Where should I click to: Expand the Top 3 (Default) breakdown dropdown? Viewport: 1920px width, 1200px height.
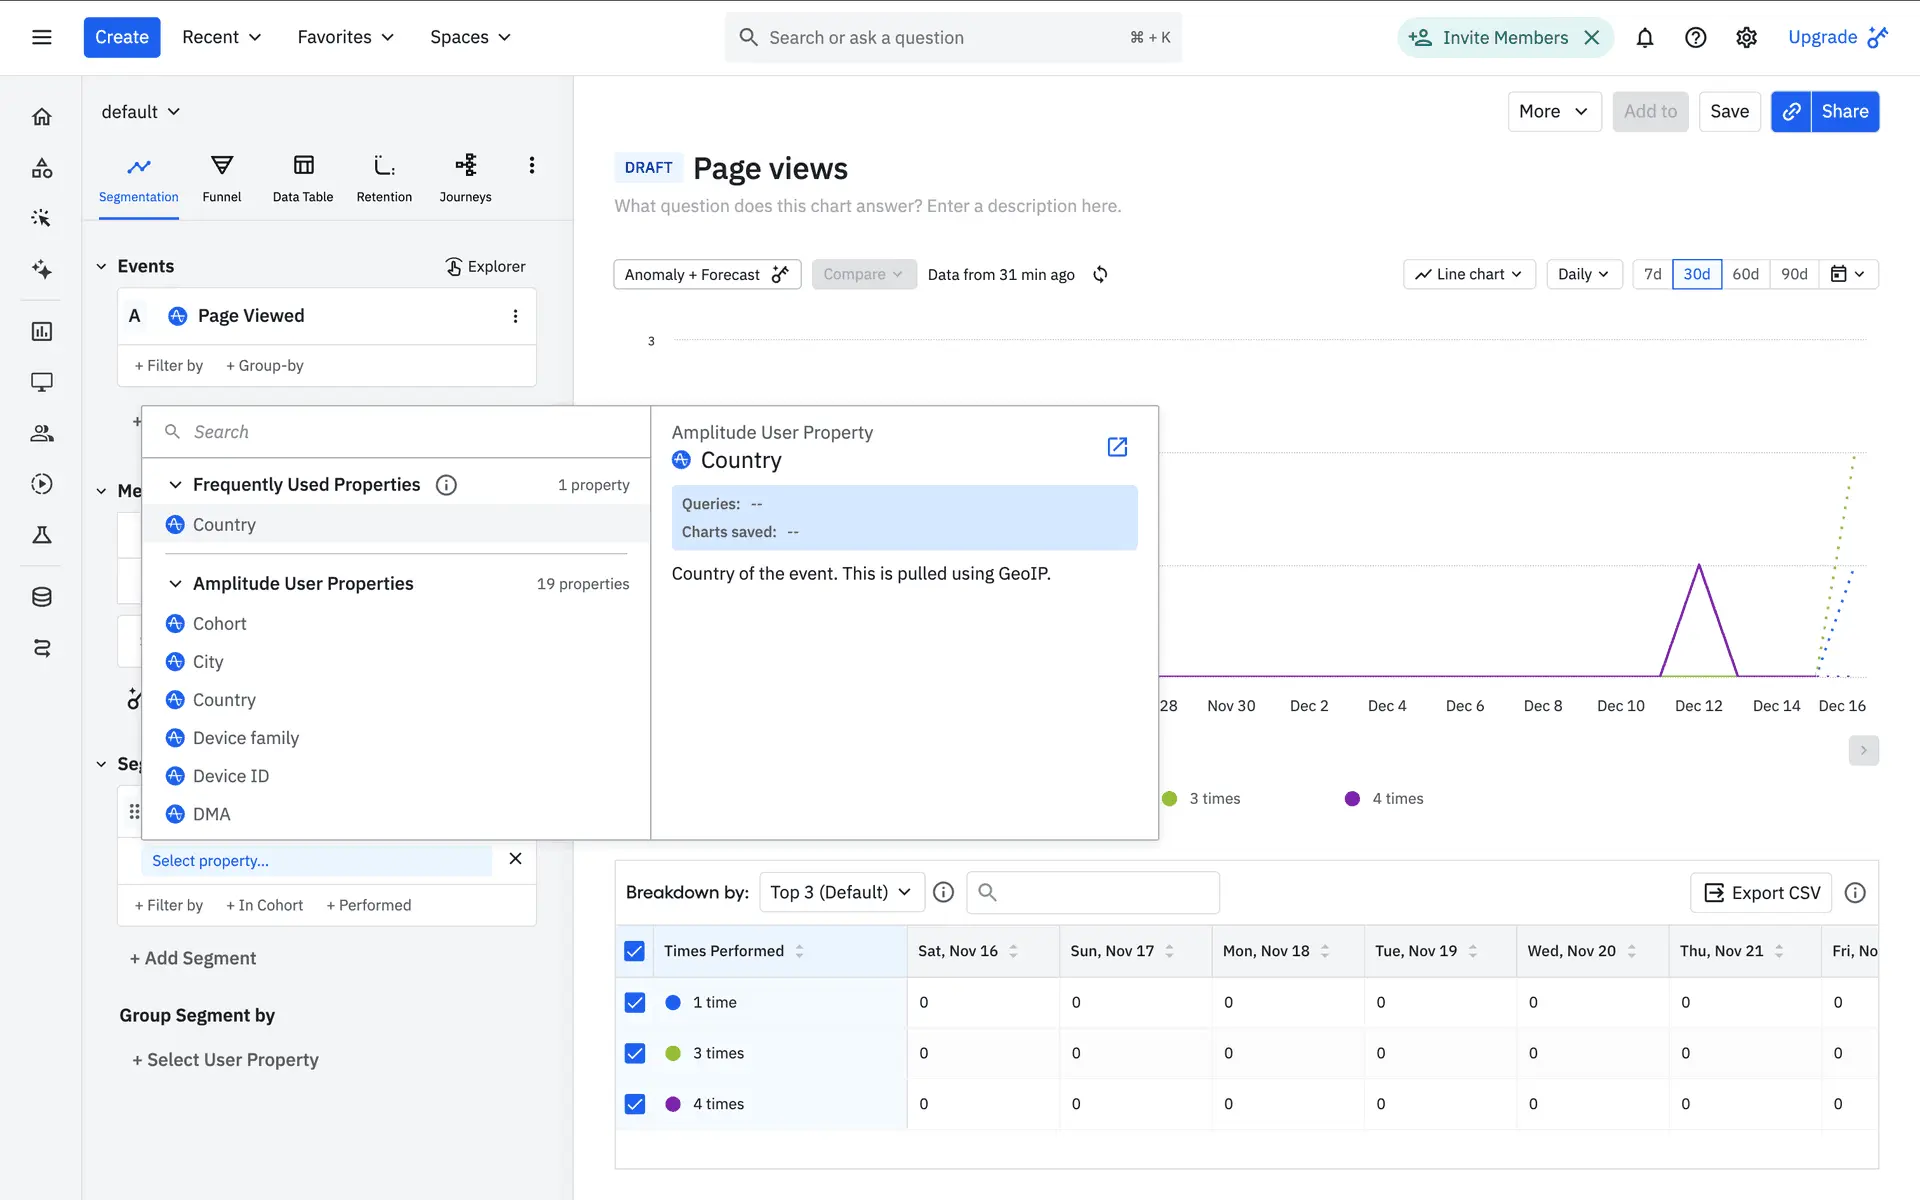[840, 892]
